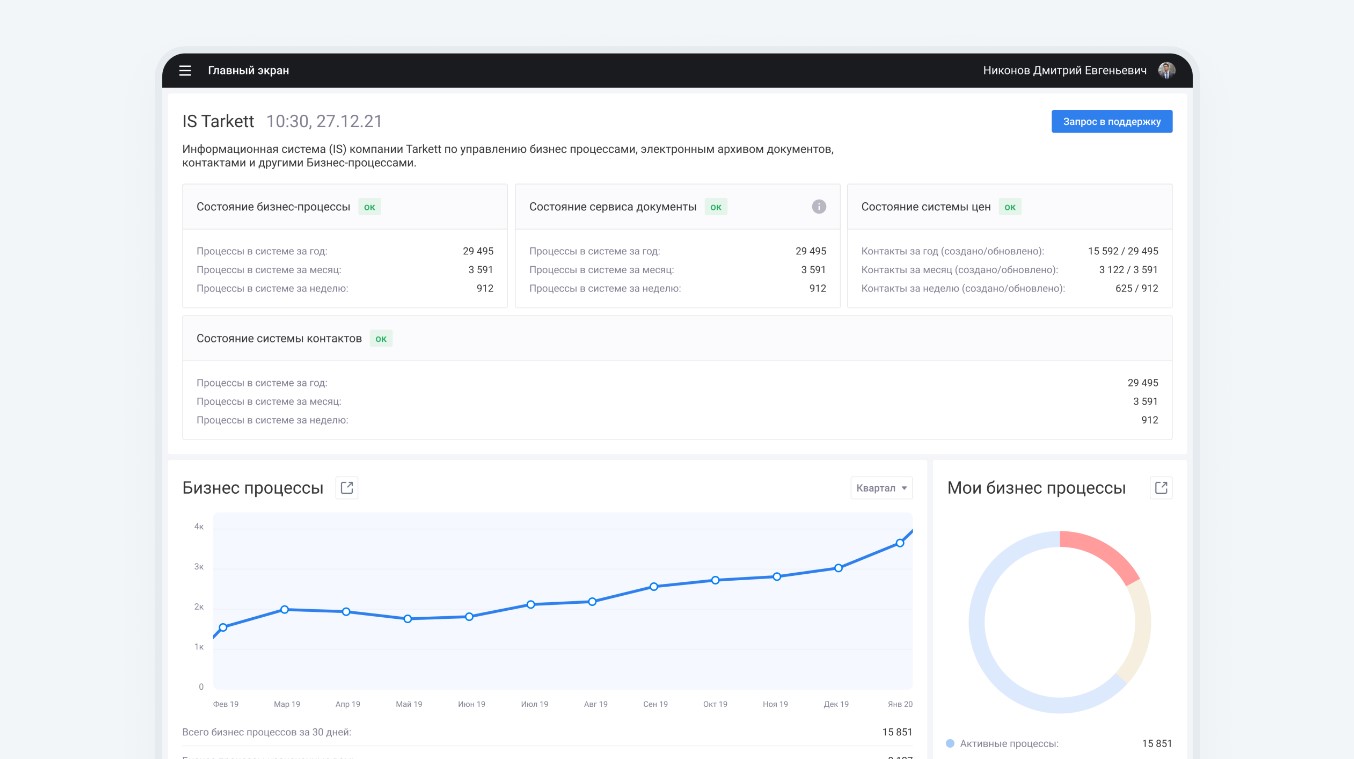
Task: Select the chart data point above Сен 19
Action: [x=654, y=587]
